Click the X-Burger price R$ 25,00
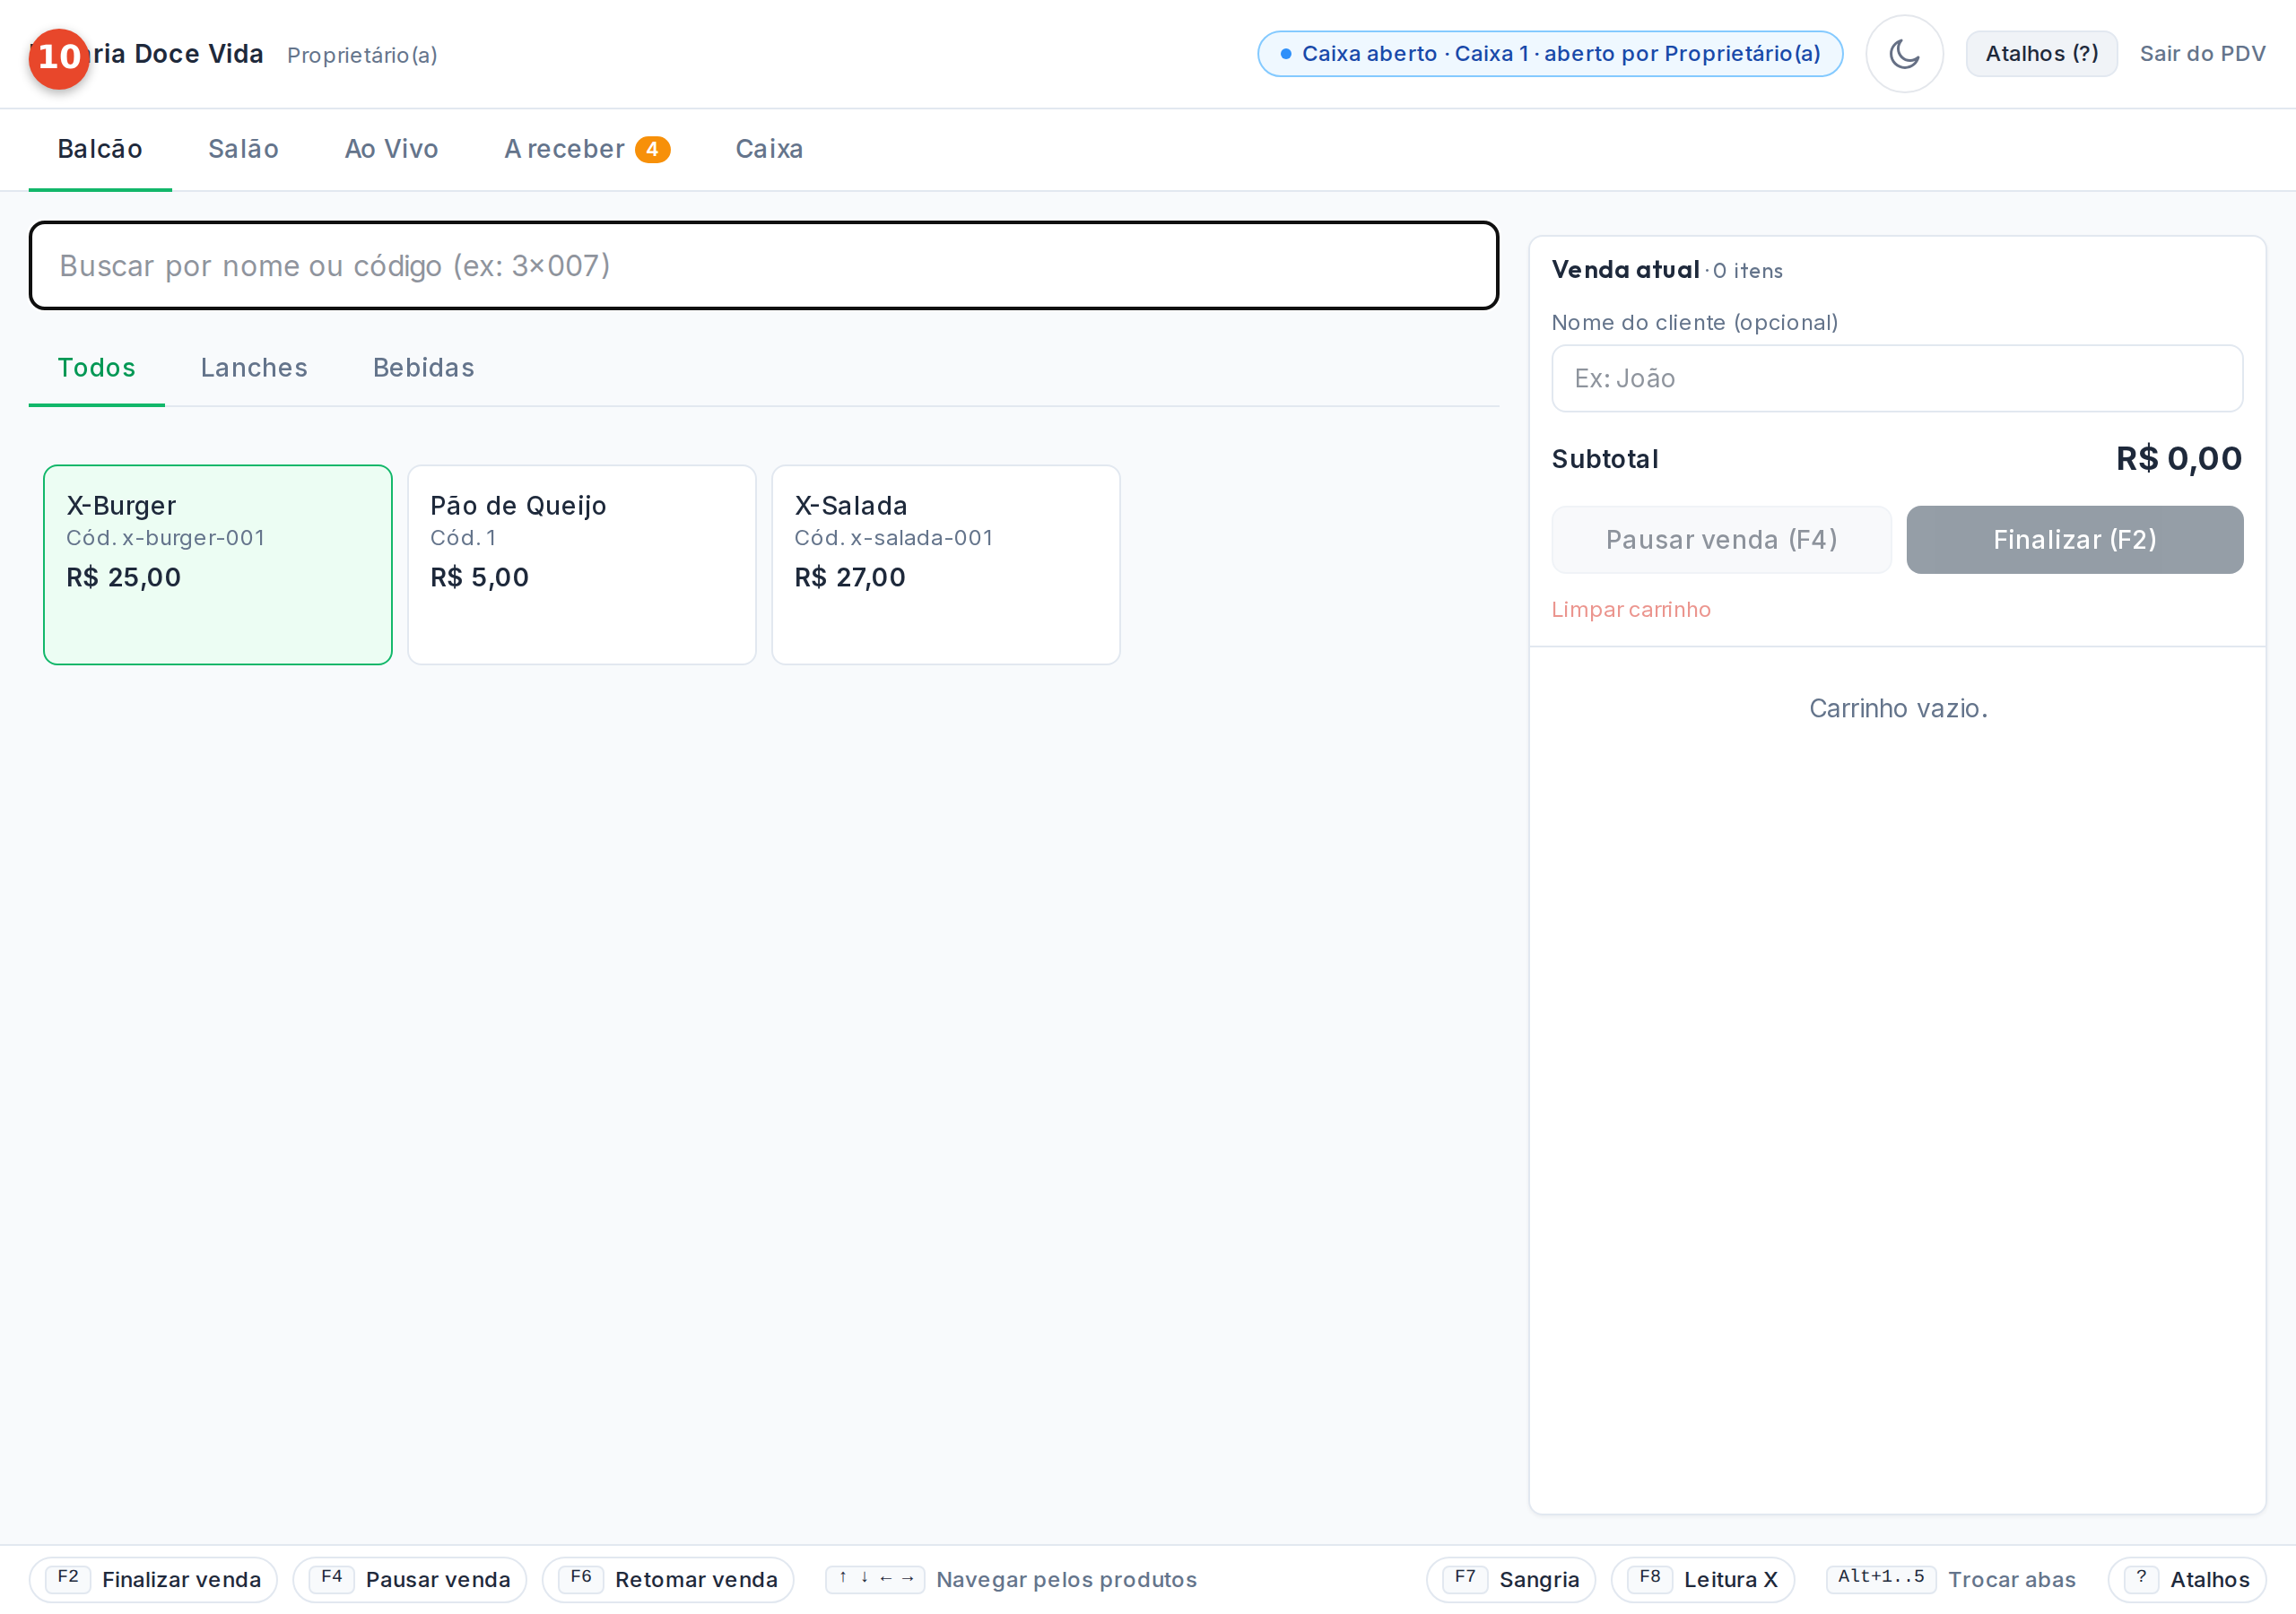This screenshot has height=1614, width=2296. point(124,577)
